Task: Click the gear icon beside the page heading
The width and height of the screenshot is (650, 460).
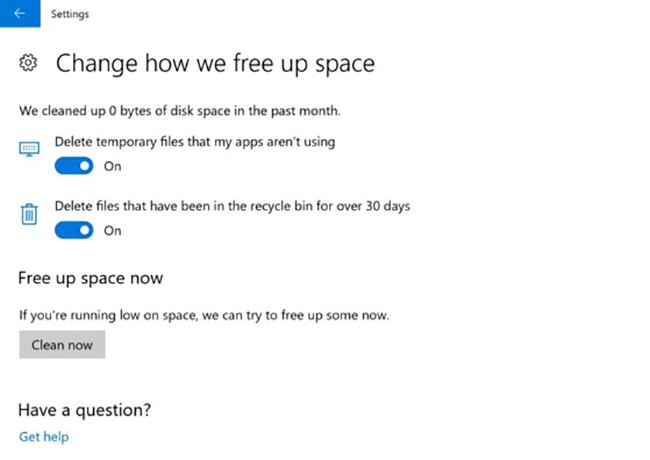Action: (x=29, y=64)
